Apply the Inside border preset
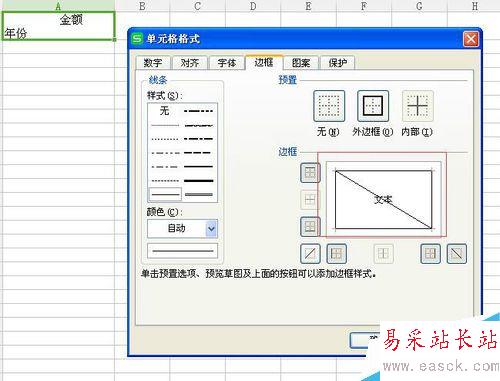This screenshot has width=500, height=381. click(417, 106)
